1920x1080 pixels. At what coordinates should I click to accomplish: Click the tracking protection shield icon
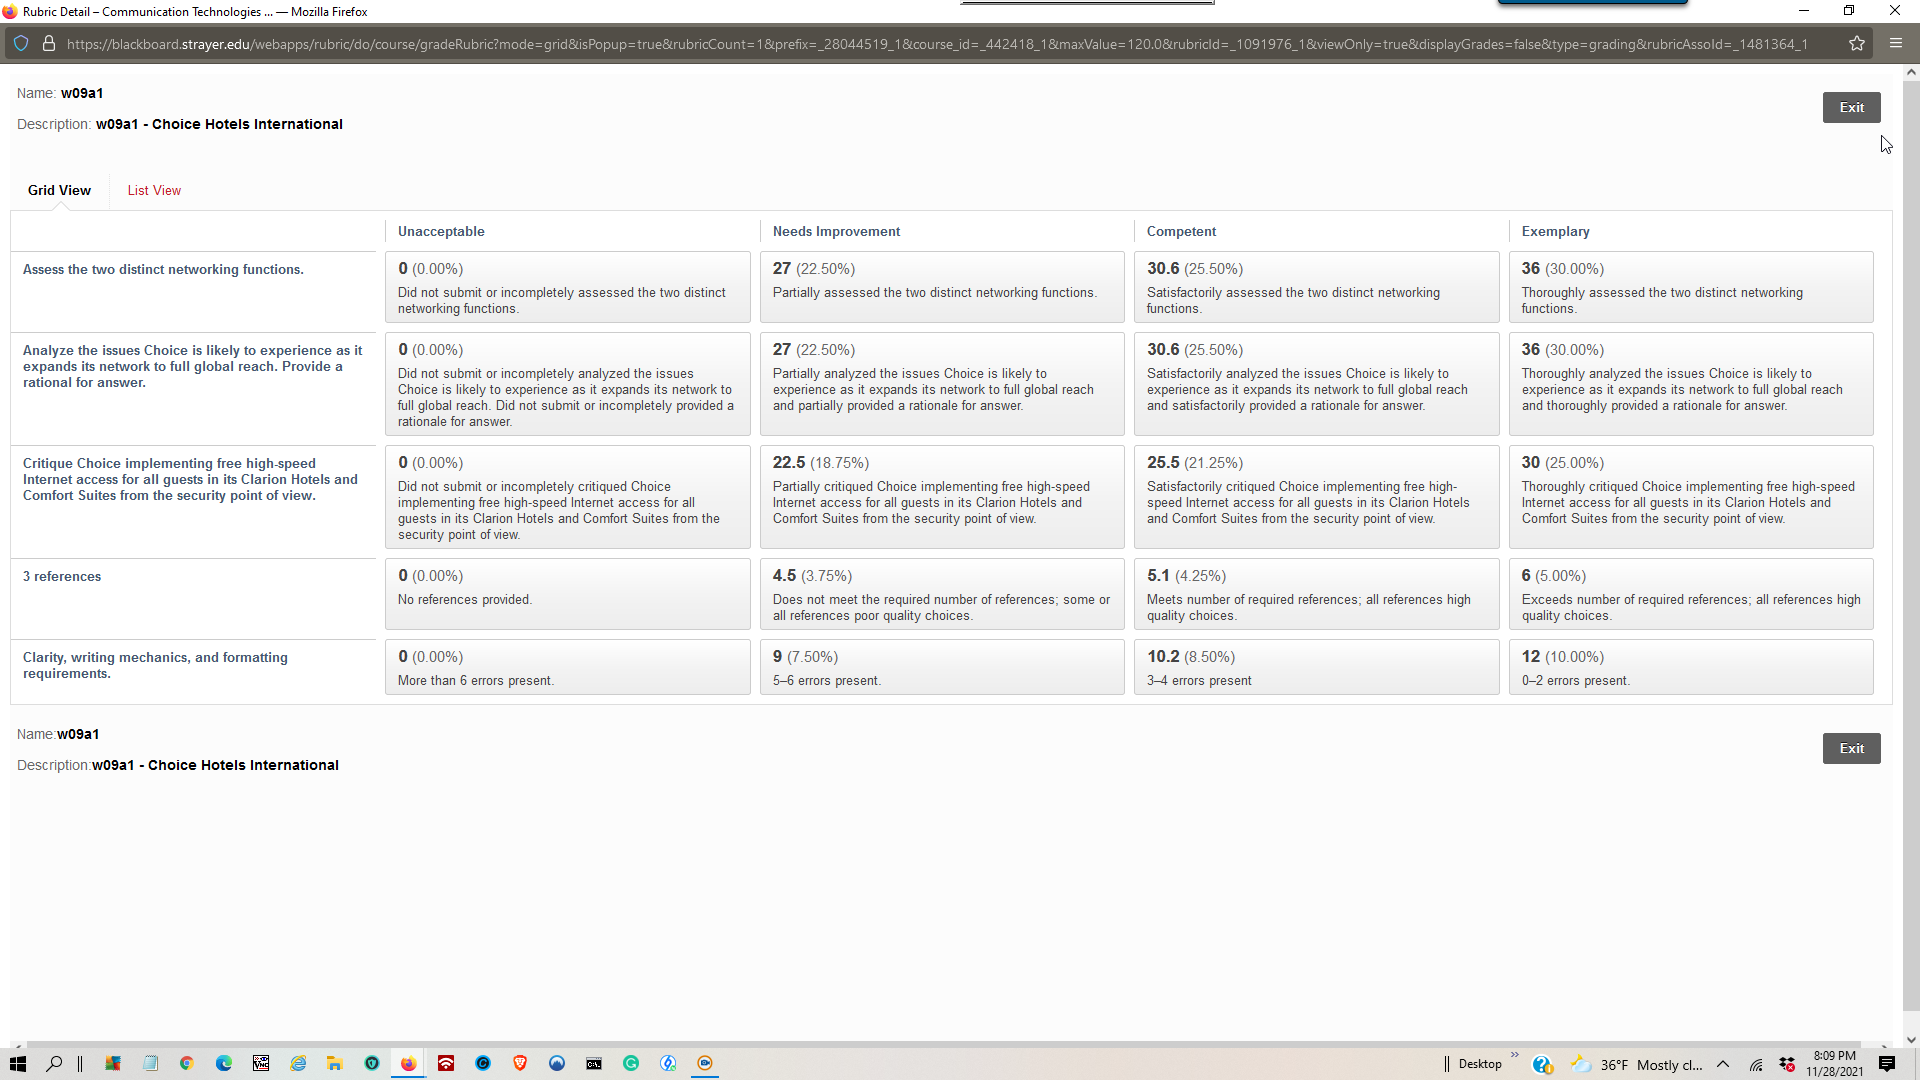21,44
